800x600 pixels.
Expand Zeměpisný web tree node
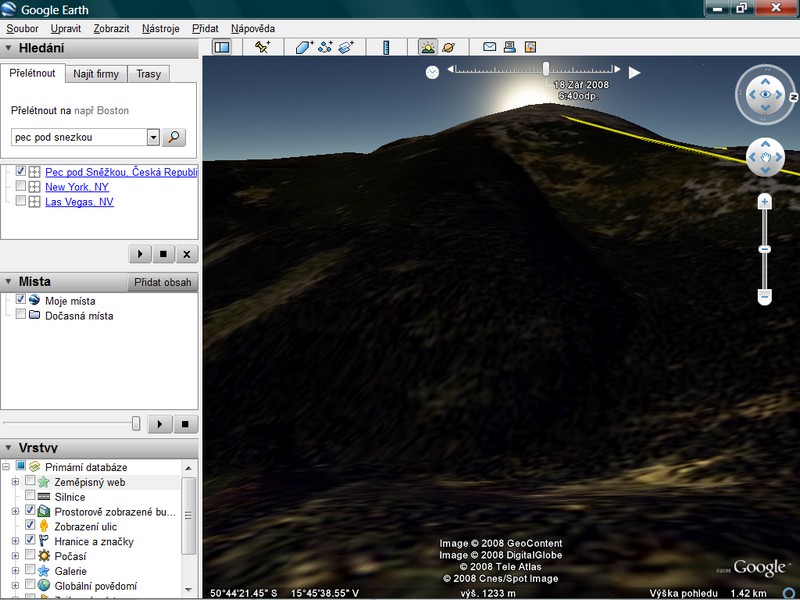(x=15, y=482)
